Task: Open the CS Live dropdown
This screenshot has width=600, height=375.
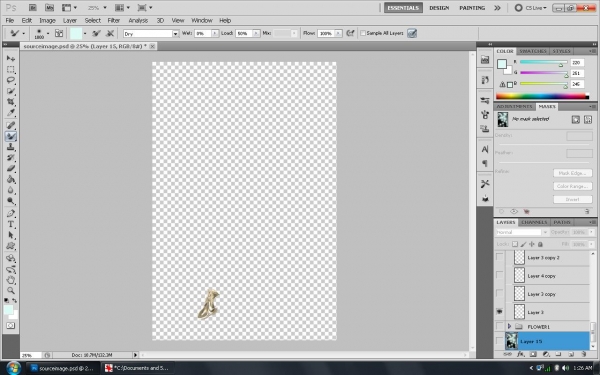Action: pyautogui.click(x=536, y=8)
